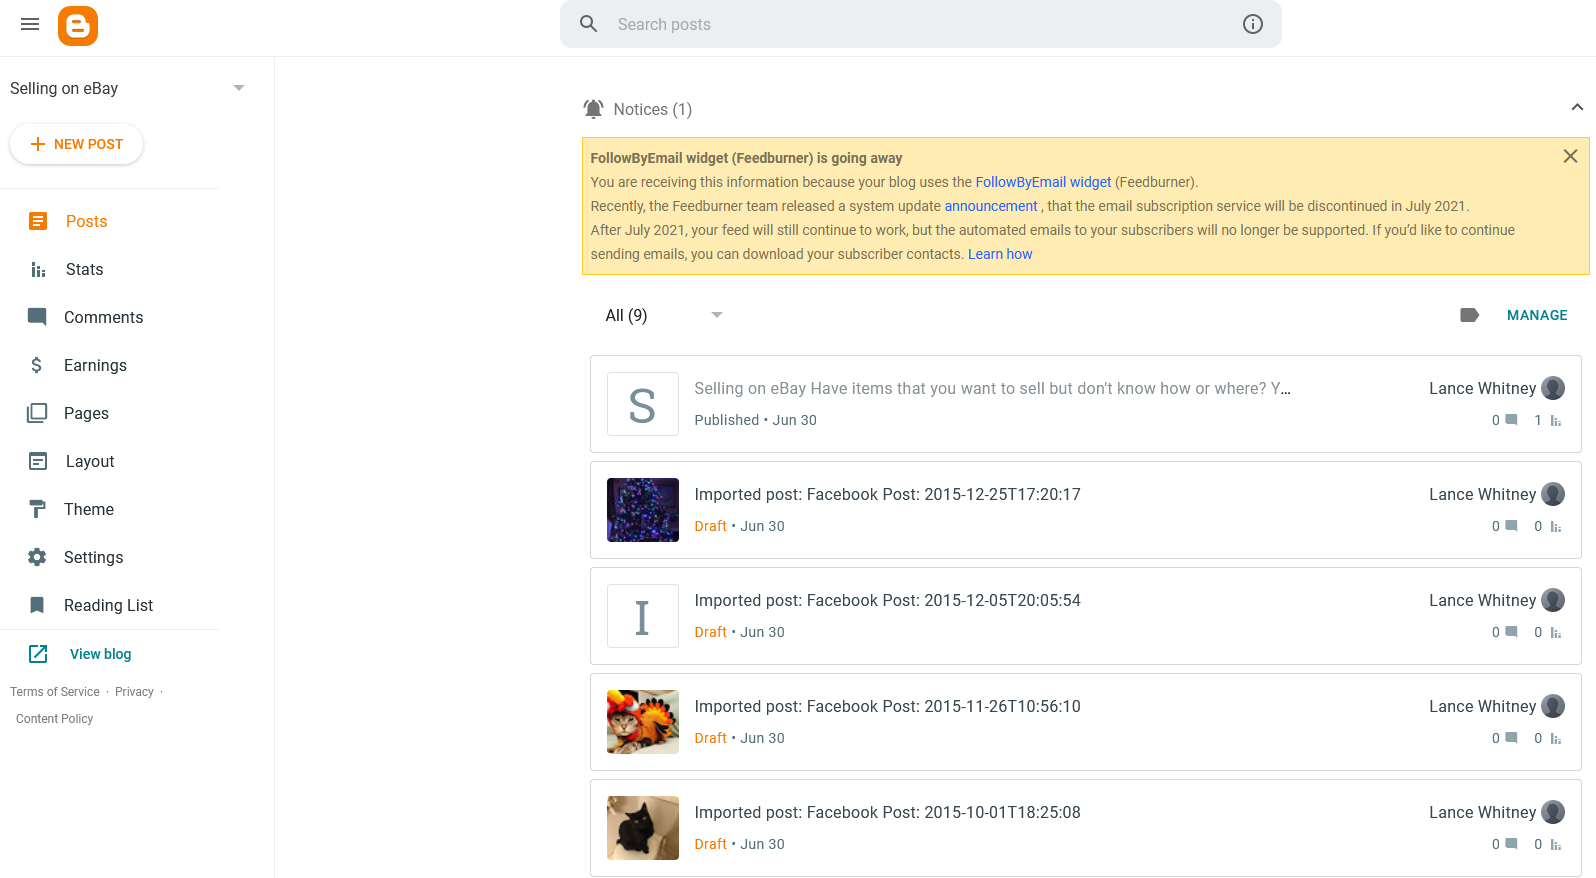Click the I thumbnail of 2015-12-05 post
This screenshot has width=1596, height=878.
tap(643, 616)
